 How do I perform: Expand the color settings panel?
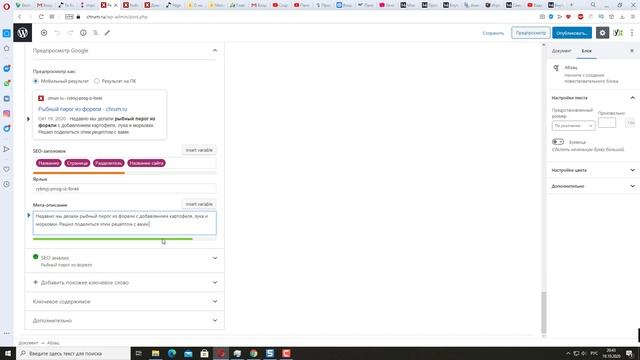593,170
